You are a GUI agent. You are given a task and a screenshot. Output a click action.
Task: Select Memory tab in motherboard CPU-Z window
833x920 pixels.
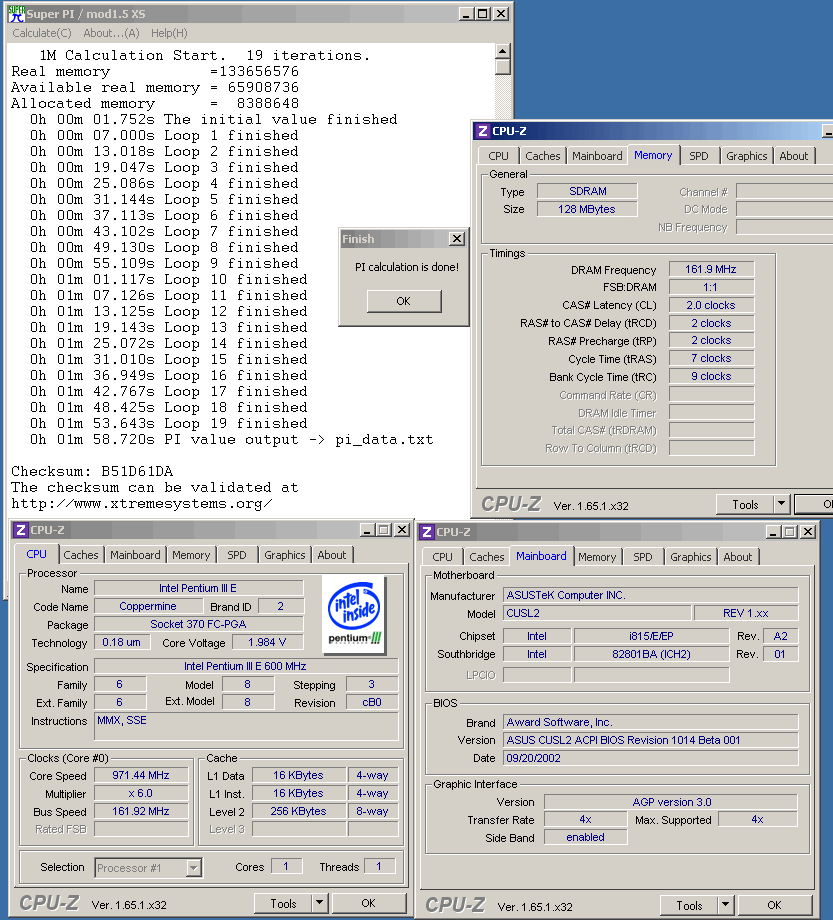pyautogui.click(x=597, y=557)
